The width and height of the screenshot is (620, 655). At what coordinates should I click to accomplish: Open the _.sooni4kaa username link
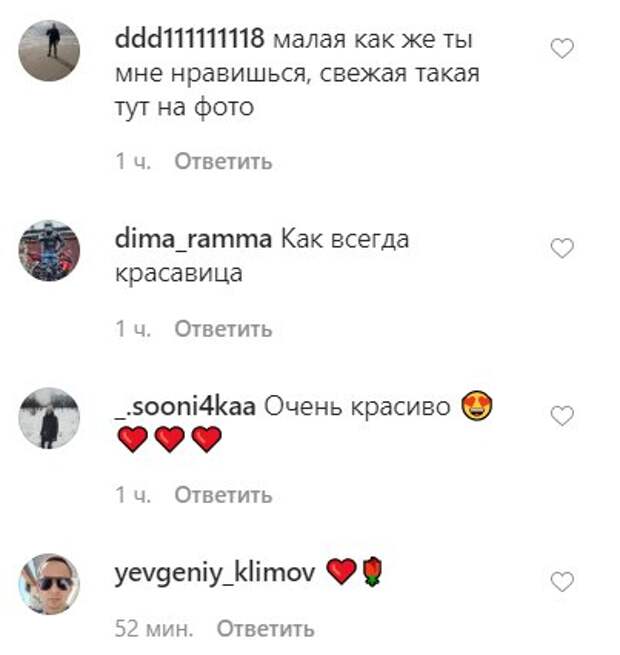[x=185, y=406]
